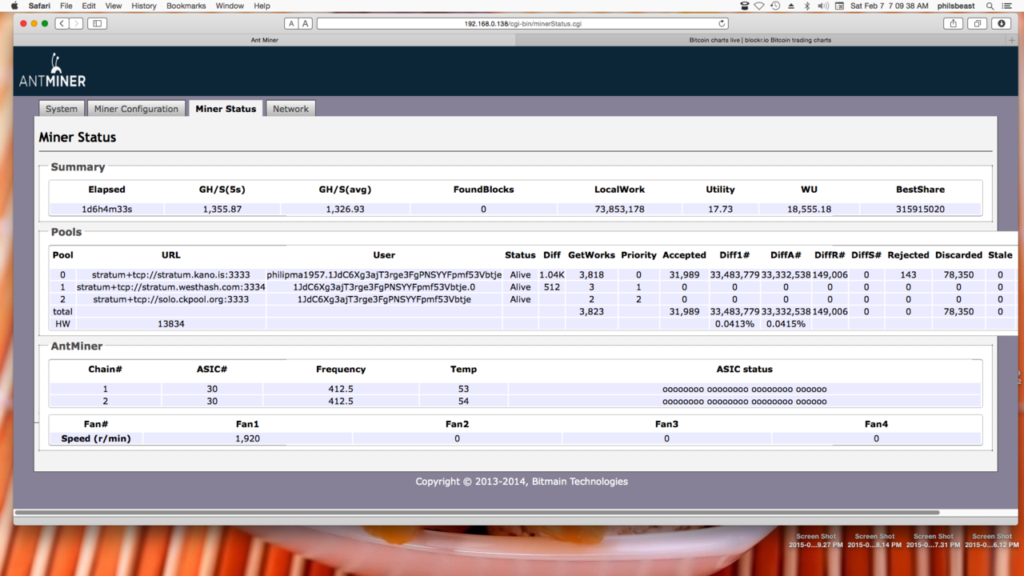Open the Share button in Safari toolbar
Image resolution: width=1024 pixels, height=576 pixels.
[953, 24]
